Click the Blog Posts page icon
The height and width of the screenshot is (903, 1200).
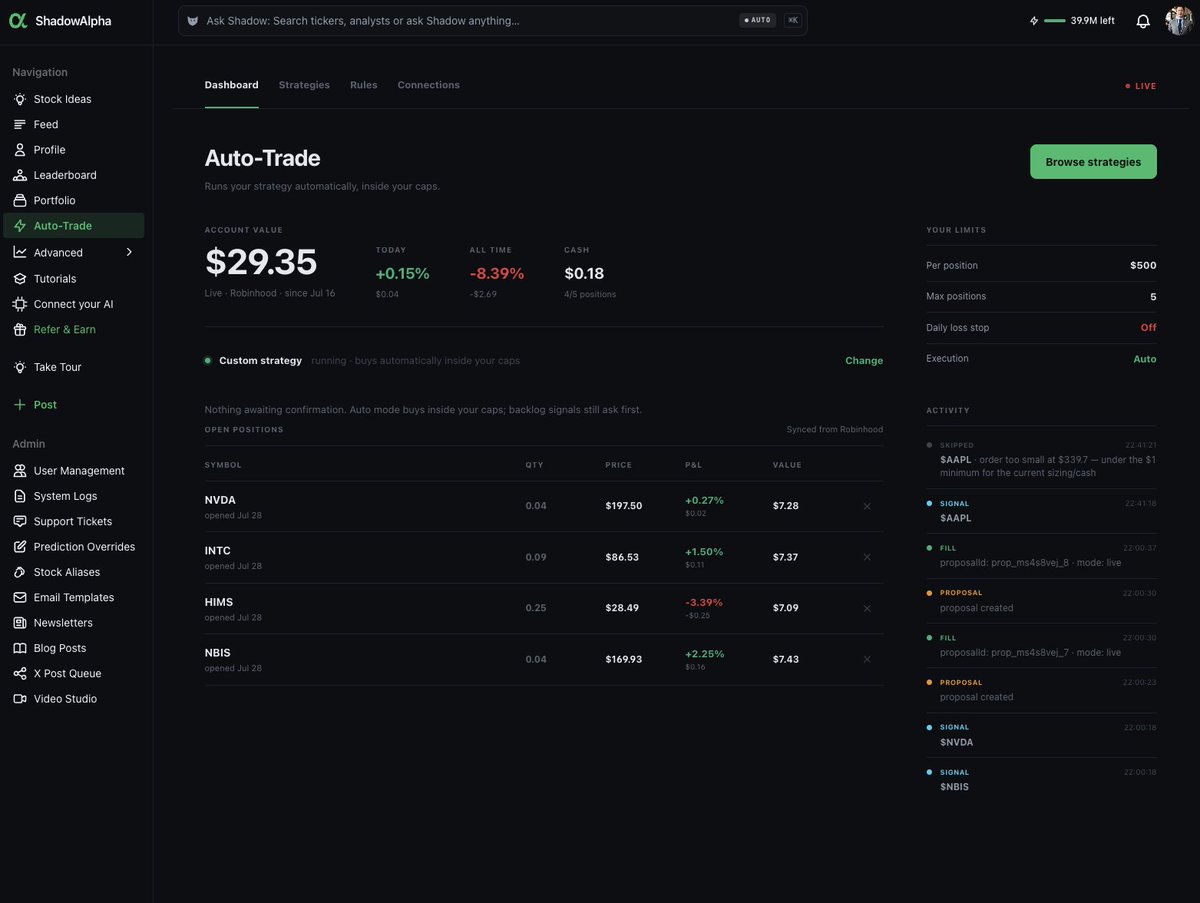pos(20,648)
